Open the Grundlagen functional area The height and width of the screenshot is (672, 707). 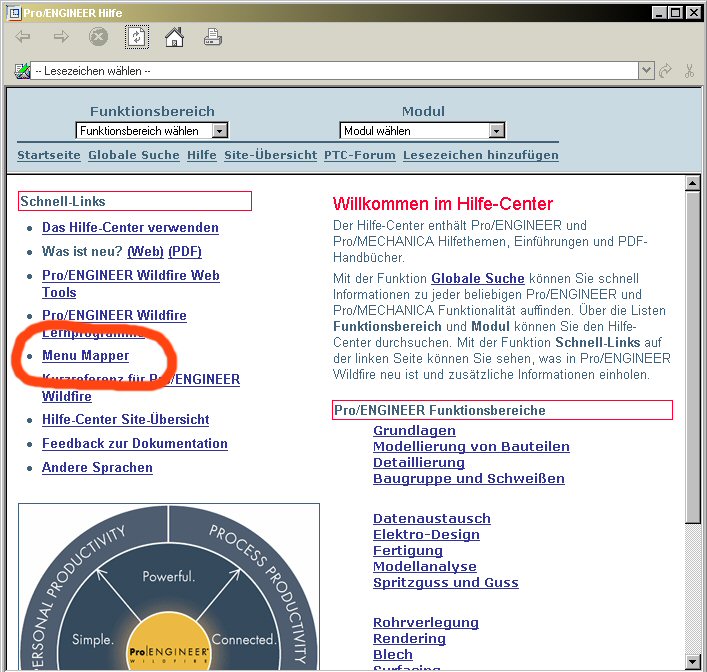414,431
